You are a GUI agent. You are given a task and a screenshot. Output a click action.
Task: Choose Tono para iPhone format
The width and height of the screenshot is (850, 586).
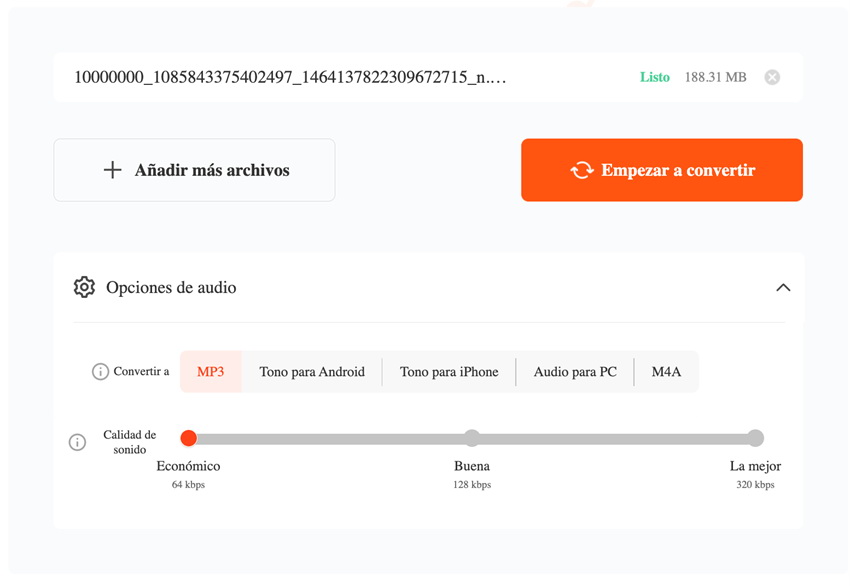pos(449,372)
